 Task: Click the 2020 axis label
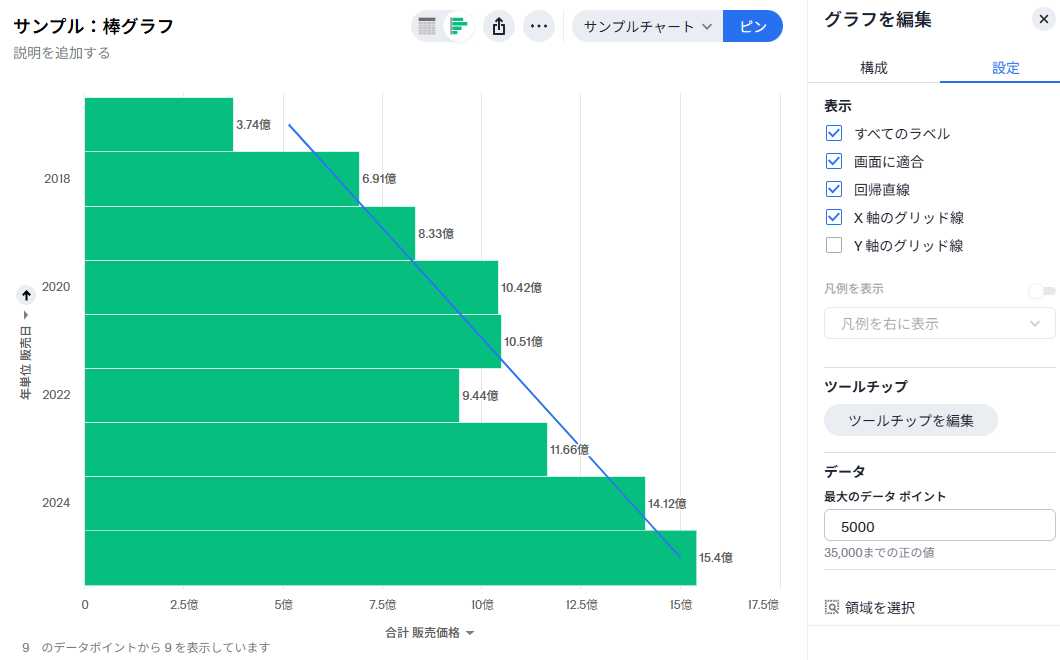(x=56, y=287)
